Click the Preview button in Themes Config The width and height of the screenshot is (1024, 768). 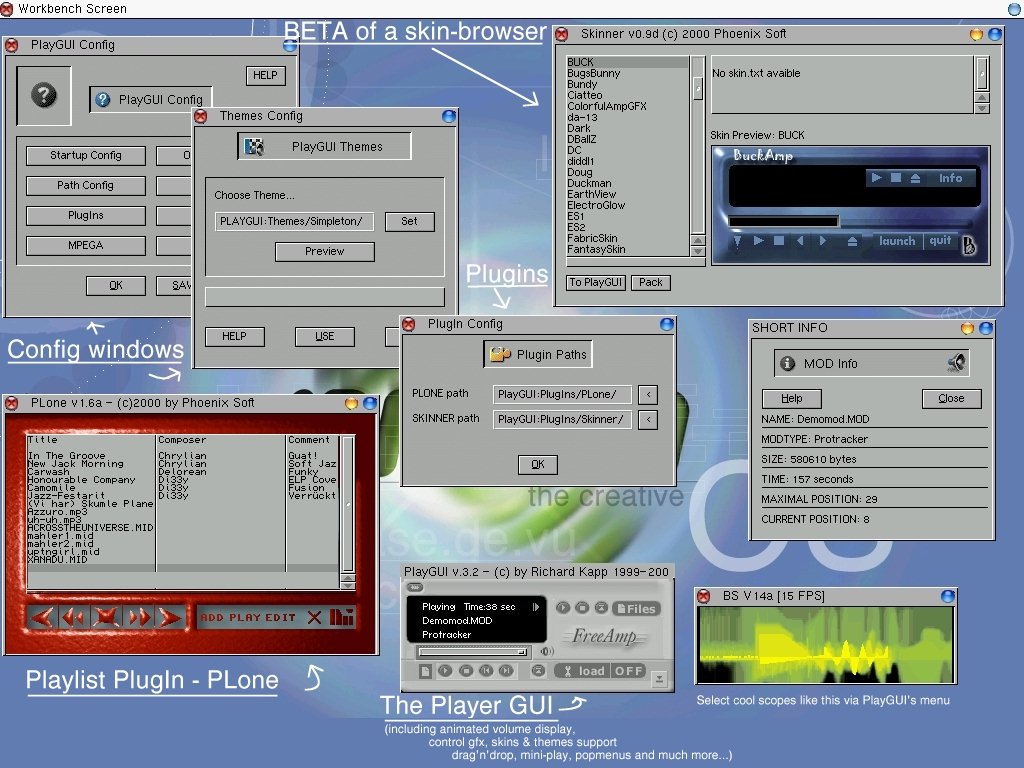[324, 252]
